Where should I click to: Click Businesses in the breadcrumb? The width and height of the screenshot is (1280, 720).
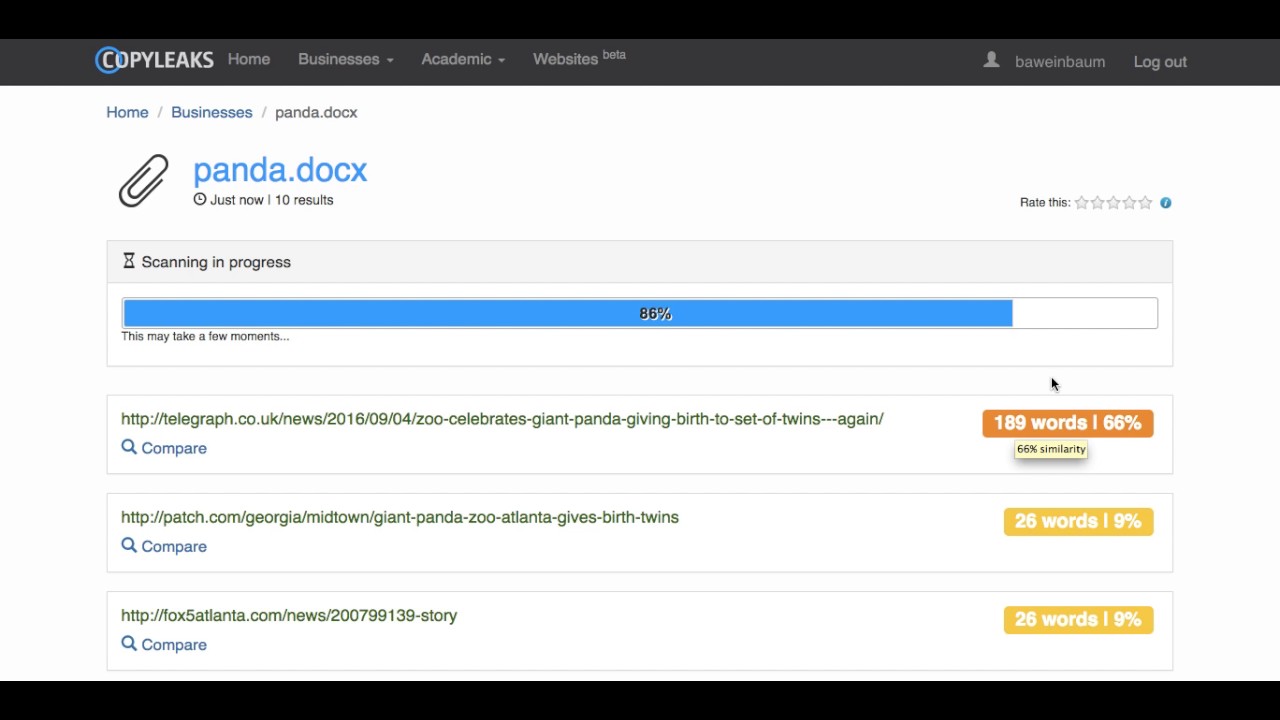[x=212, y=112]
